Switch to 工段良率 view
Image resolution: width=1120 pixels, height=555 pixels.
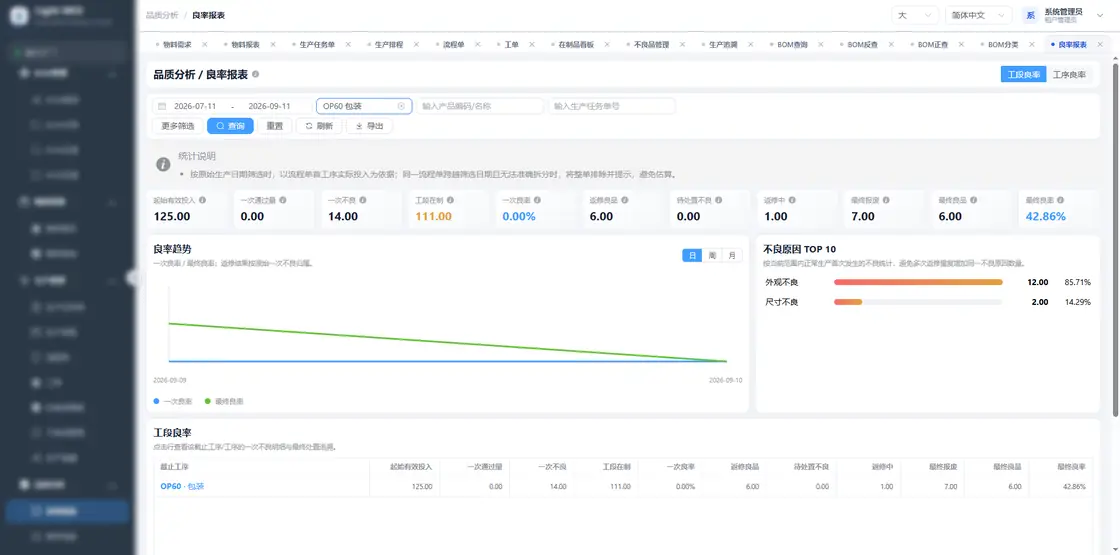tap(1024, 74)
